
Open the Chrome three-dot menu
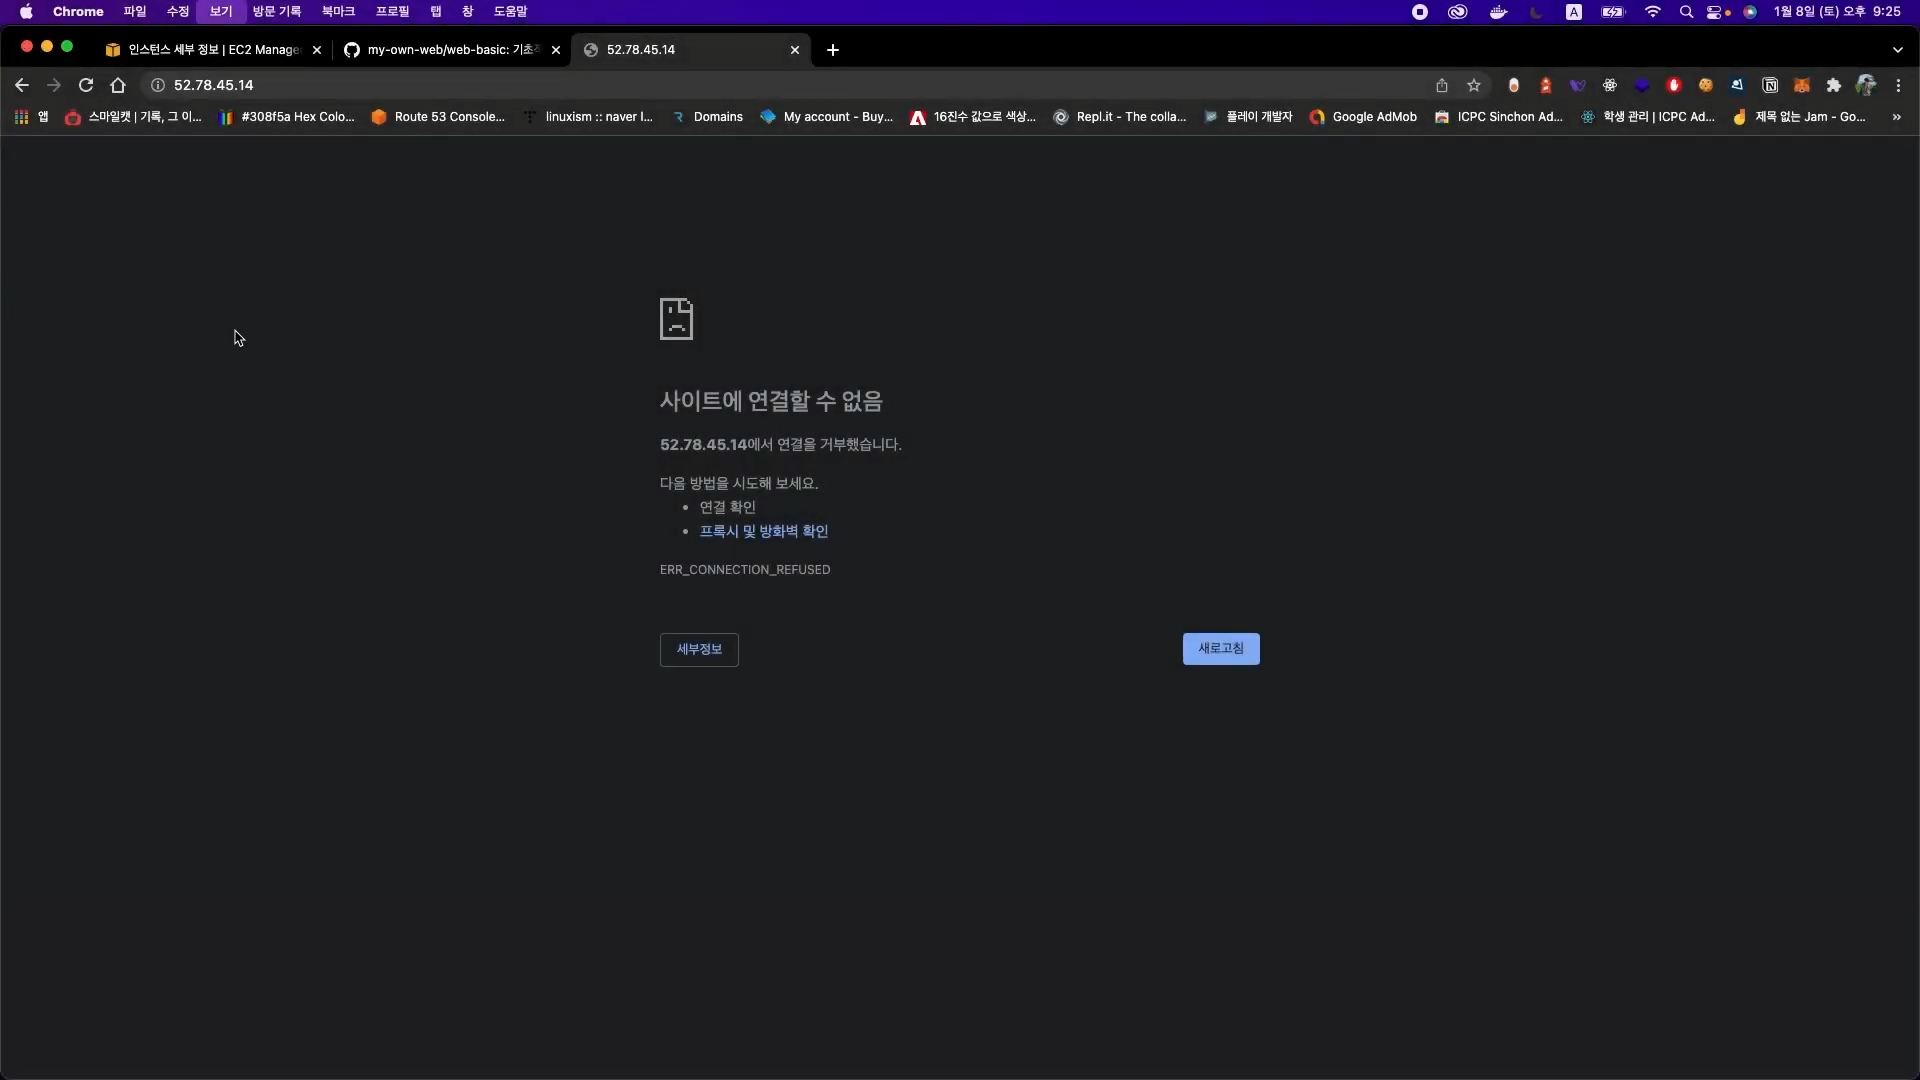point(1898,85)
